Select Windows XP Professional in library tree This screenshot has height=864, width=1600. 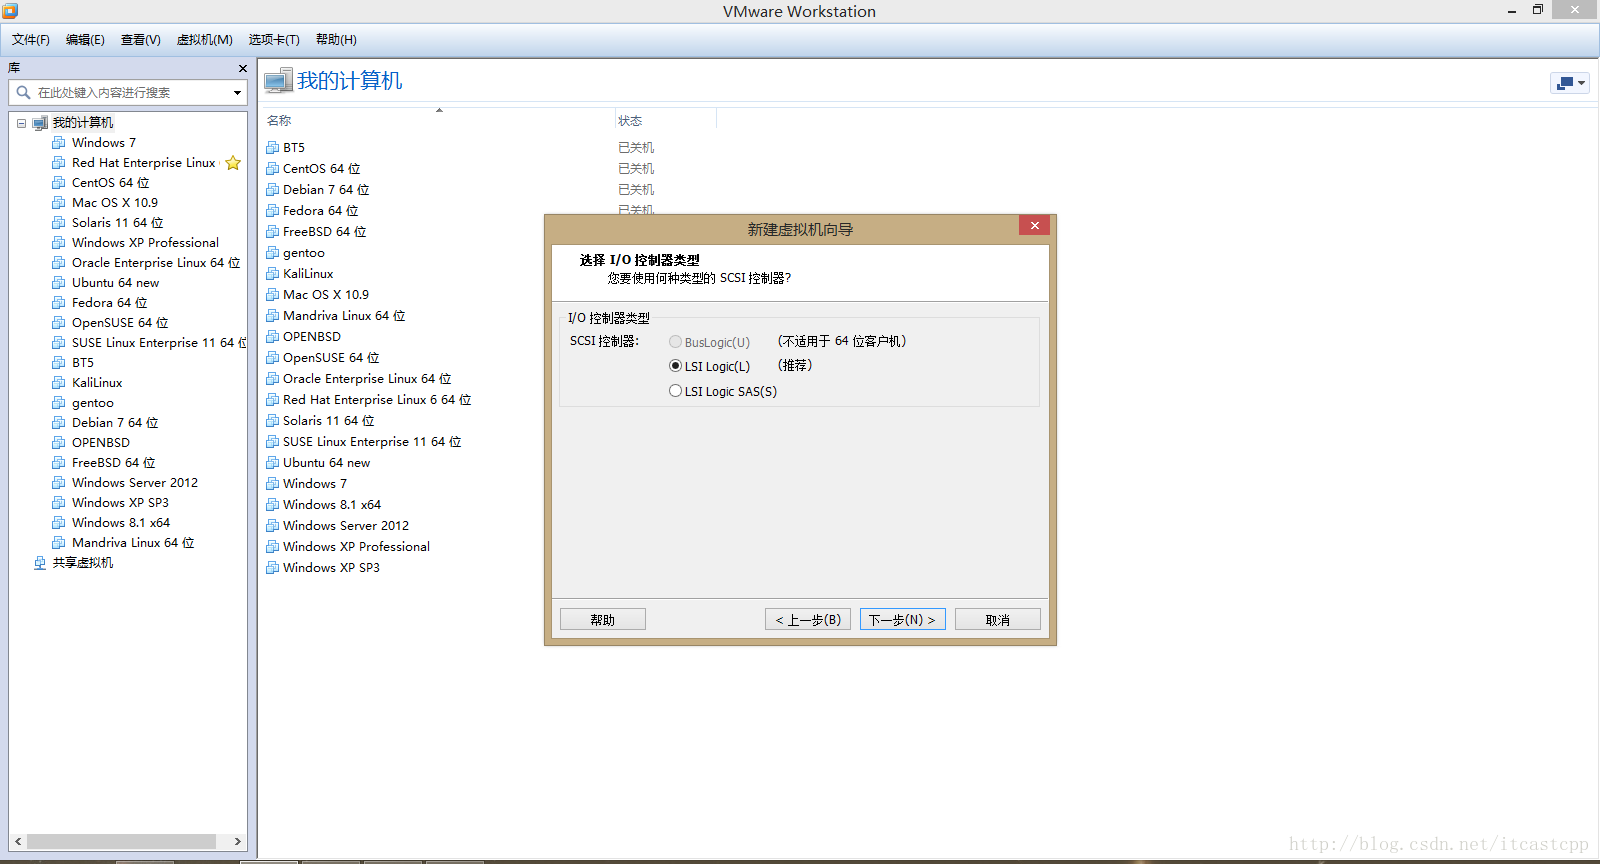[145, 243]
